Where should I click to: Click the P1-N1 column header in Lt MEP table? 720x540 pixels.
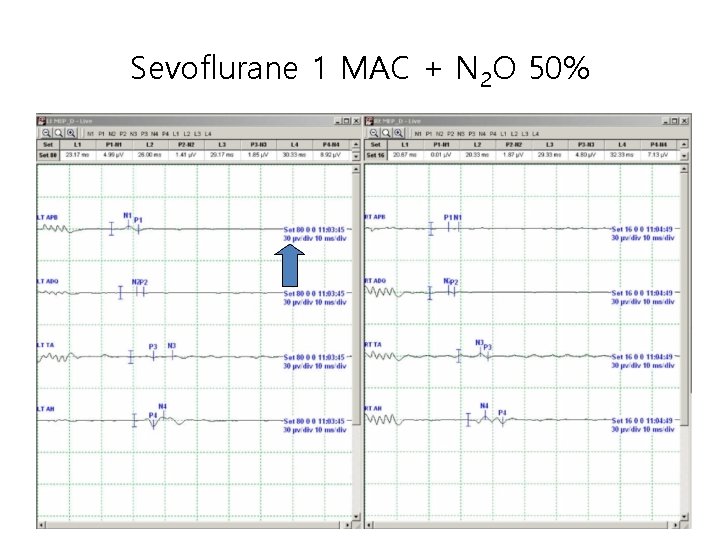point(113,145)
